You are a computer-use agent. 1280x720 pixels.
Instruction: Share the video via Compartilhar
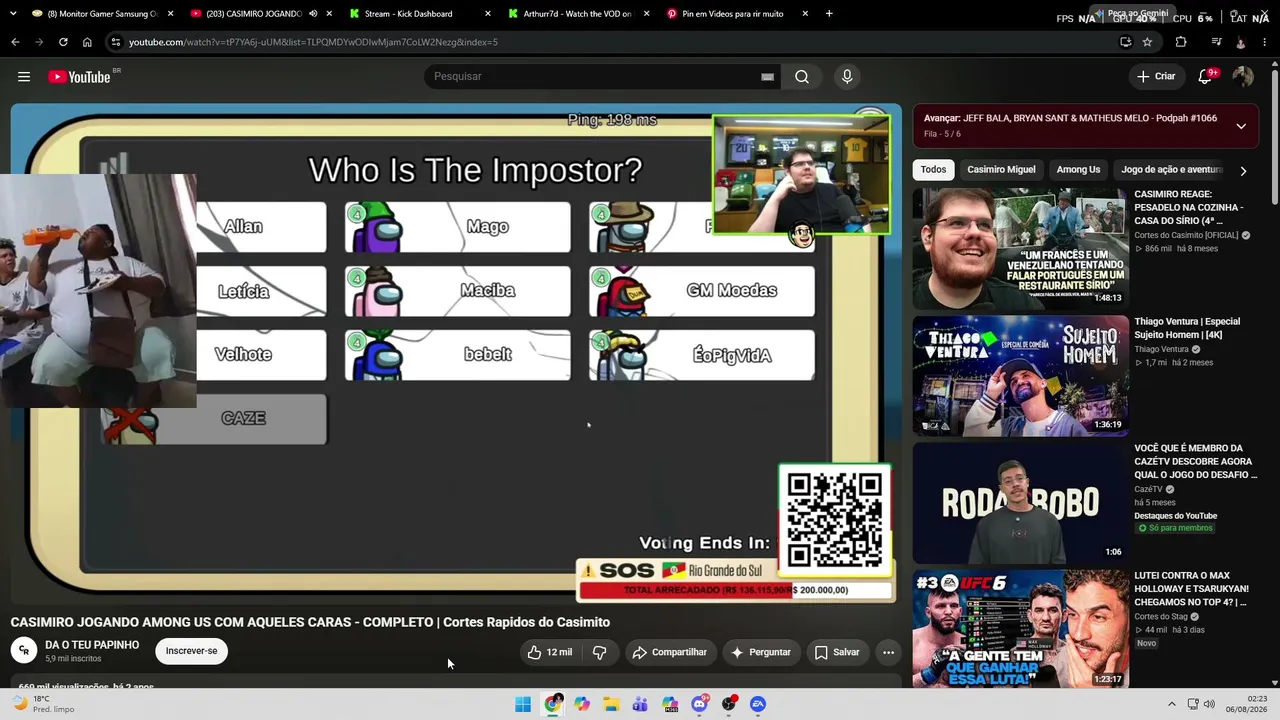coord(670,652)
